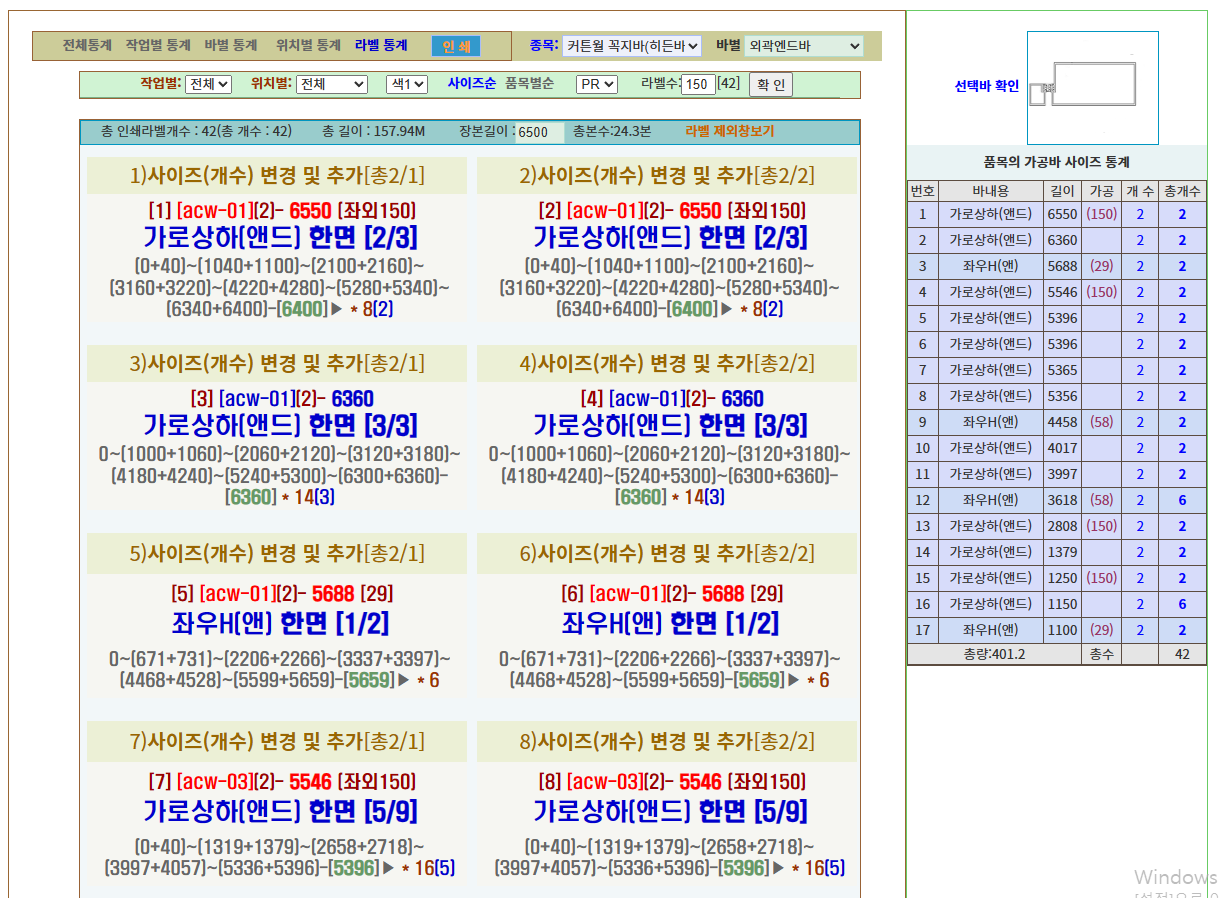Click the 길이 column header
Screen dimensions: 1219x898
coord(1062,190)
